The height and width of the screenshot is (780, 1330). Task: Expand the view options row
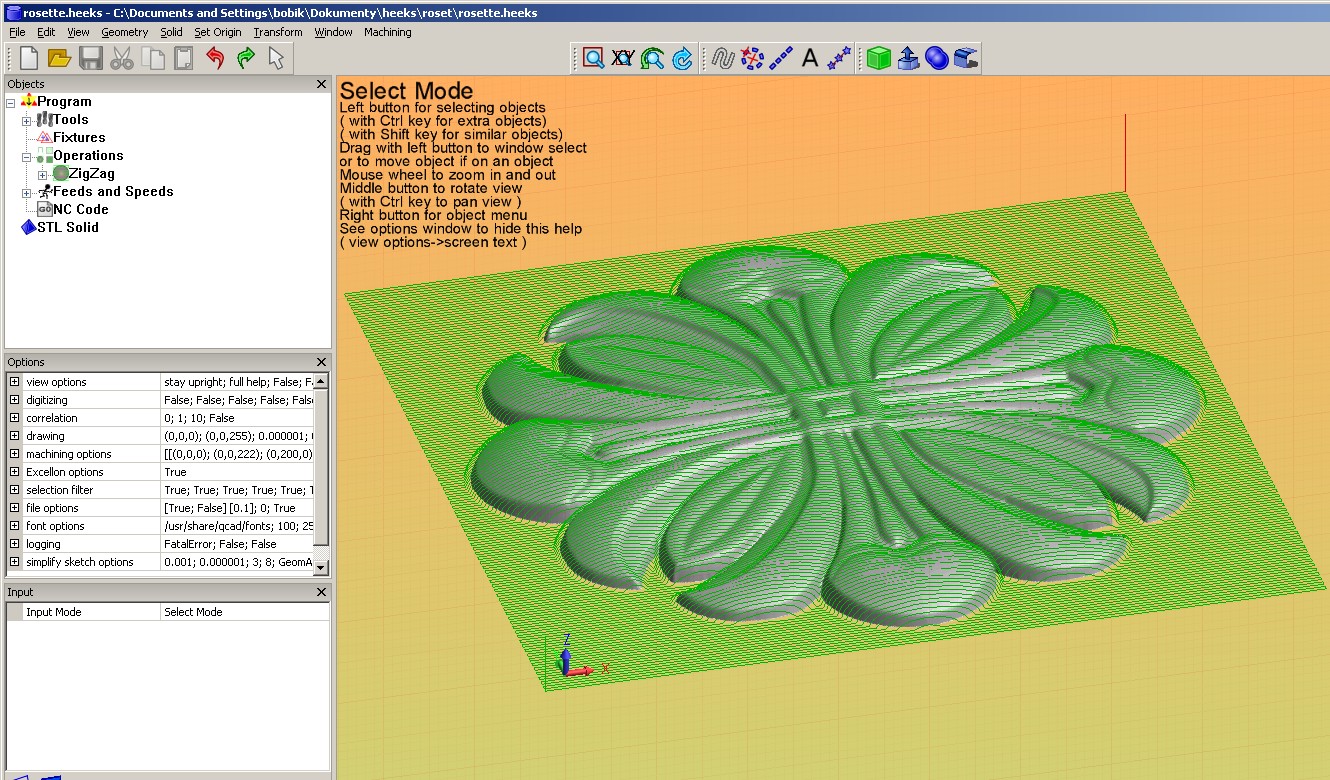pos(14,382)
